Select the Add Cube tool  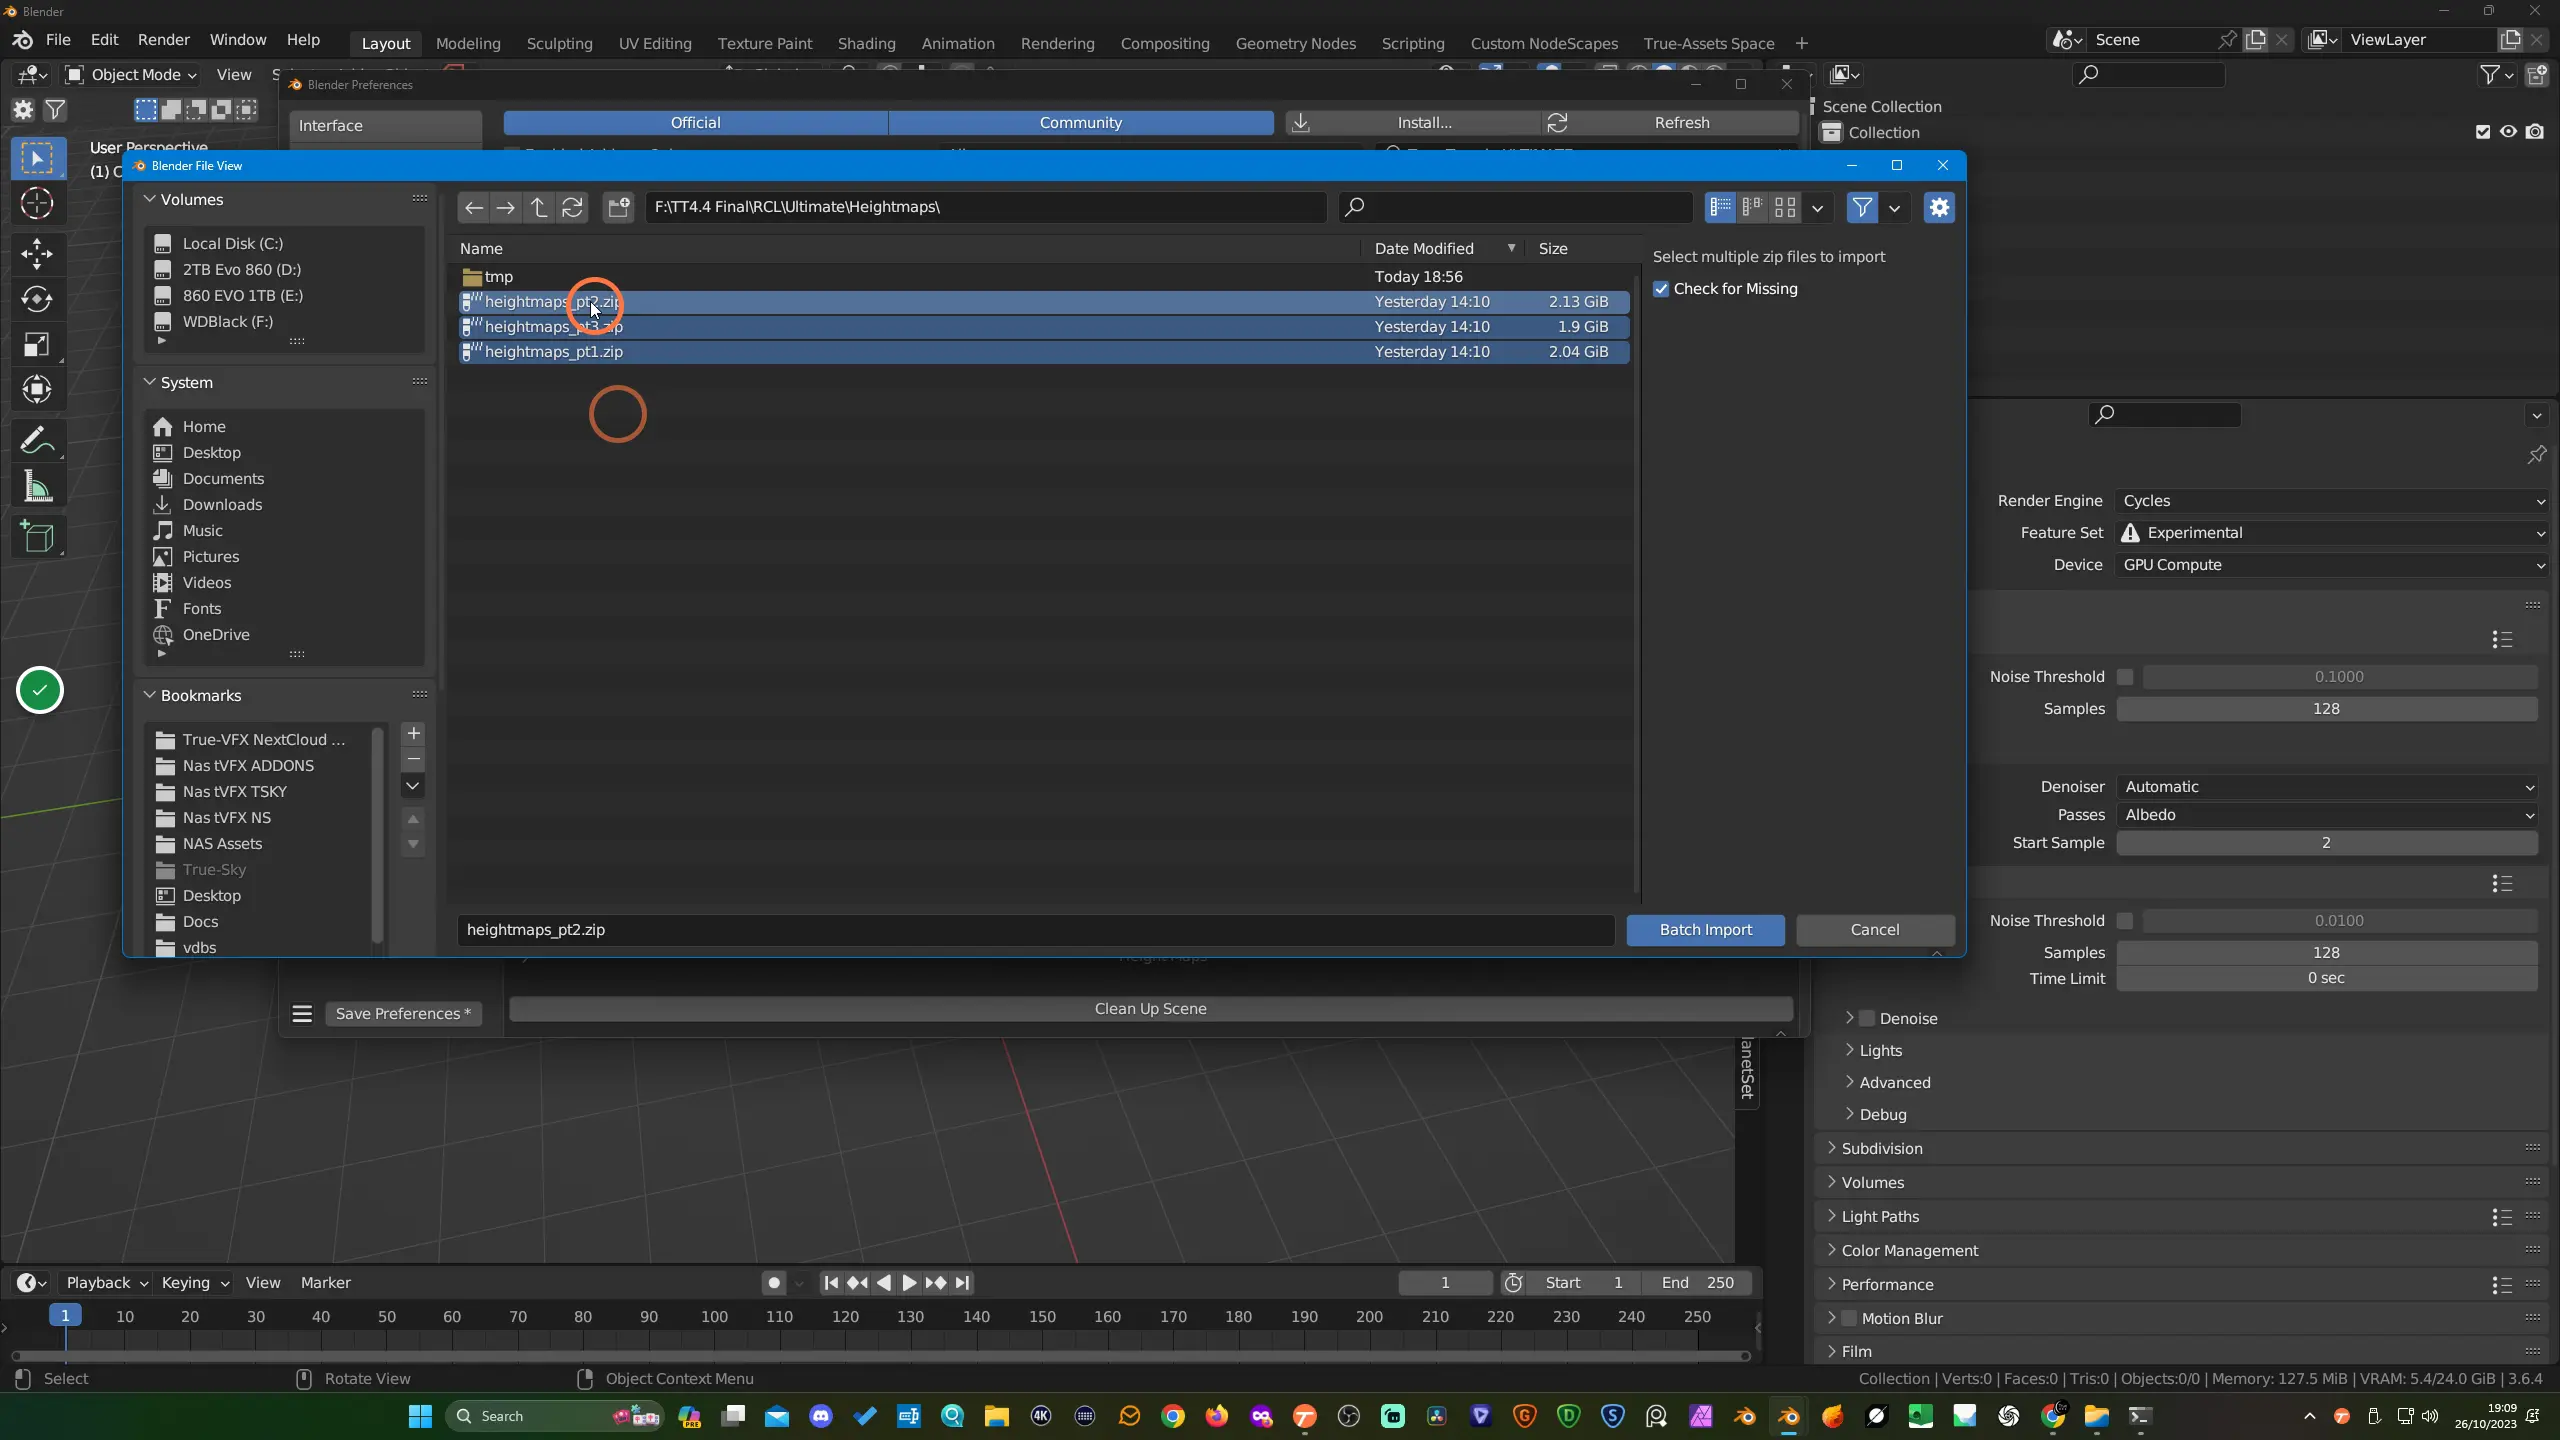(x=37, y=537)
